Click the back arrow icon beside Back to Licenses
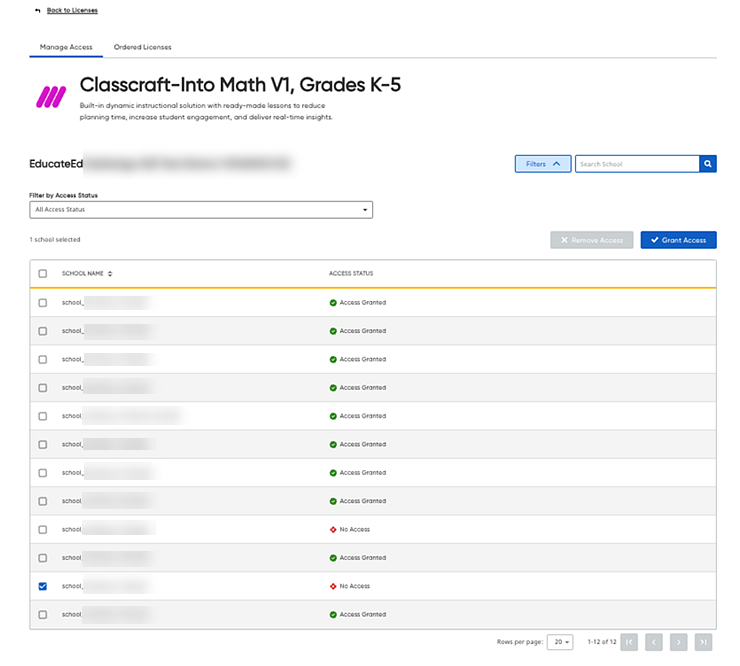Image resolution: width=740 pixels, height=666 pixels. pyautogui.click(x=38, y=10)
